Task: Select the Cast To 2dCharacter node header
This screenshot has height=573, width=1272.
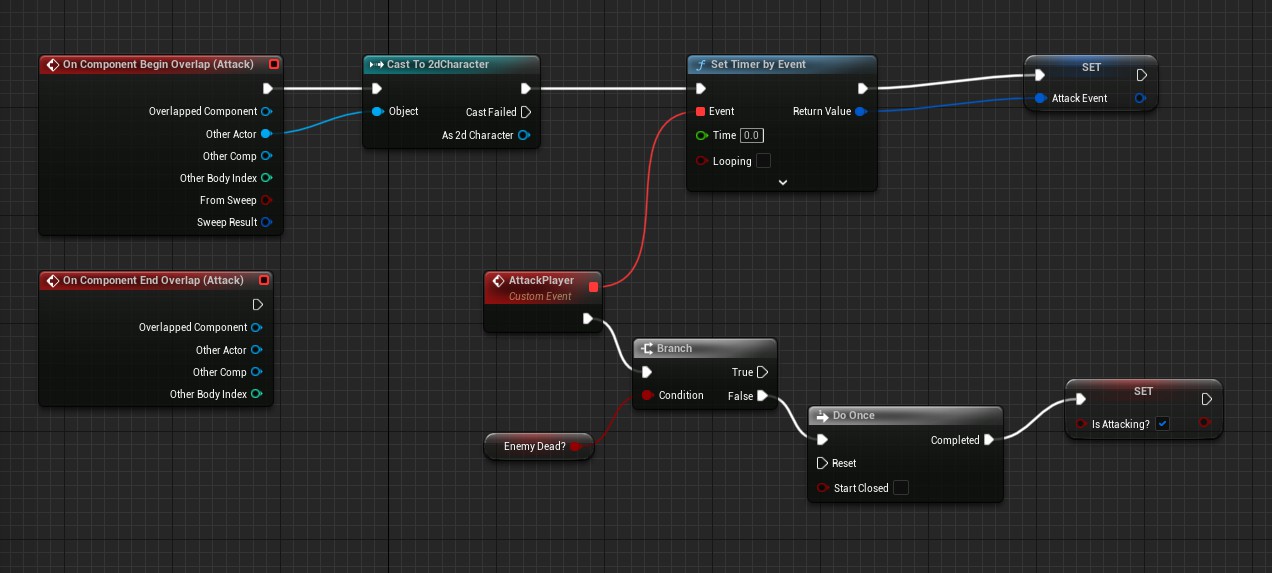Action: coord(450,65)
